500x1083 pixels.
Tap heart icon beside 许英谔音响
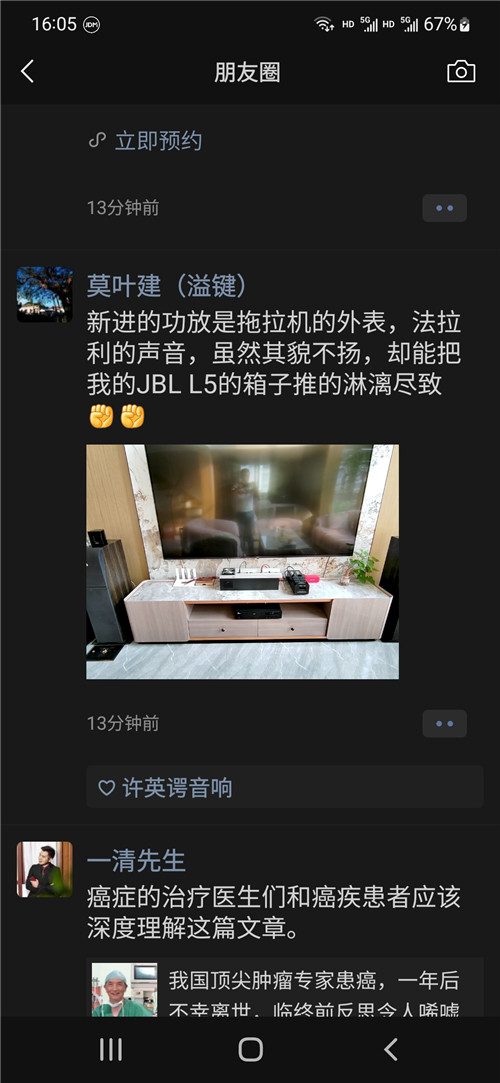point(106,788)
